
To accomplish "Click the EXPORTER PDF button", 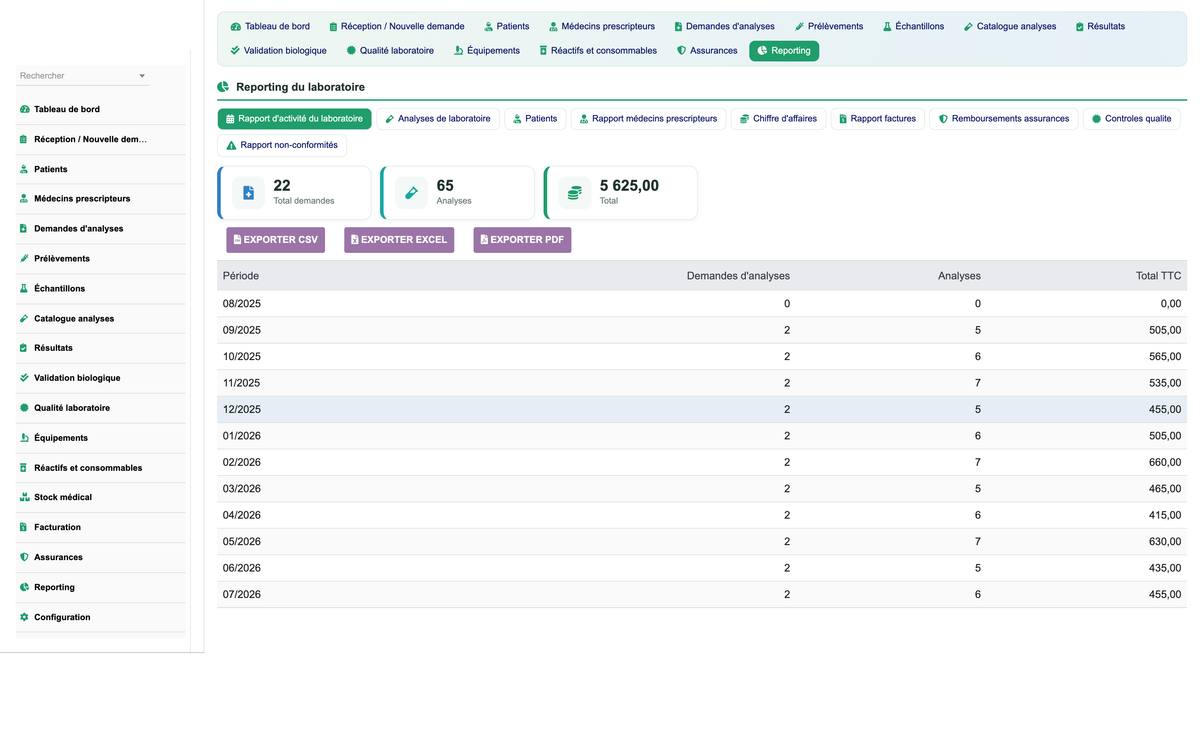I will click(522, 240).
